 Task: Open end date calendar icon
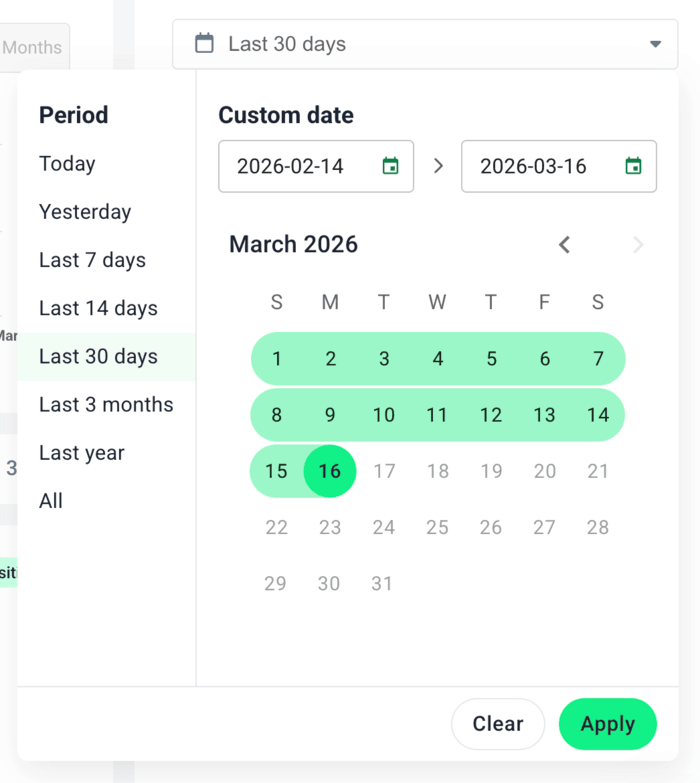pyautogui.click(x=633, y=166)
